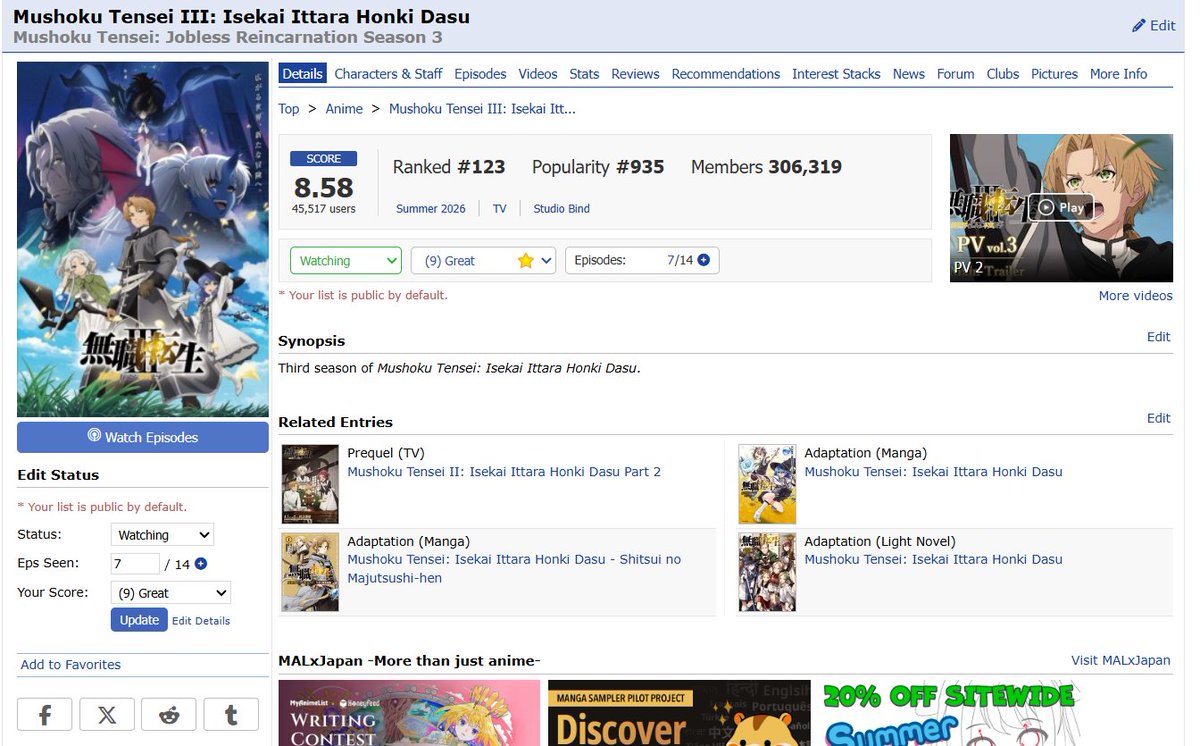Image resolution: width=1200 pixels, height=746 pixels.
Task: Click the Update button
Action: click(x=139, y=620)
